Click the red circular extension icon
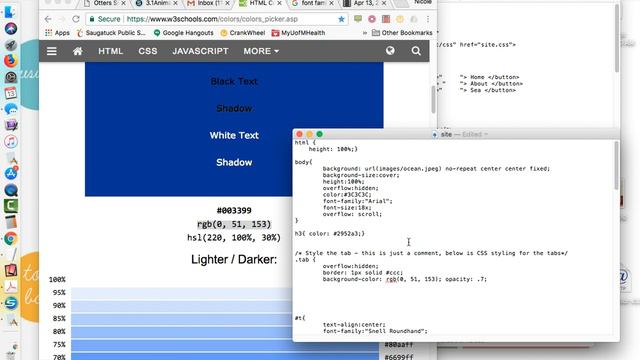Image resolution: width=640 pixels, height=360 pixels. click(372, 19)
